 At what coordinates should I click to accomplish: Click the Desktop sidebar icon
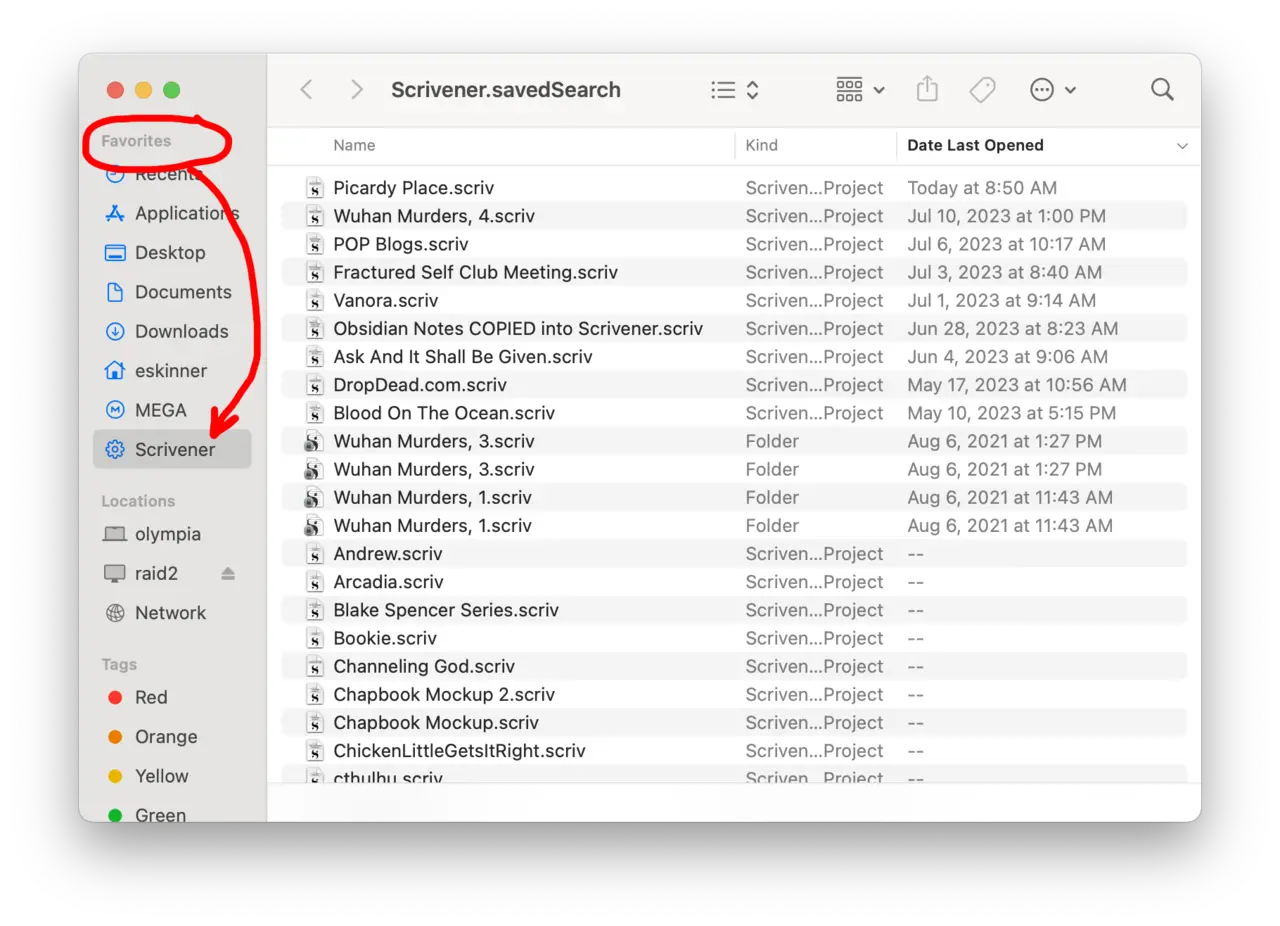(x=115, y=253)
